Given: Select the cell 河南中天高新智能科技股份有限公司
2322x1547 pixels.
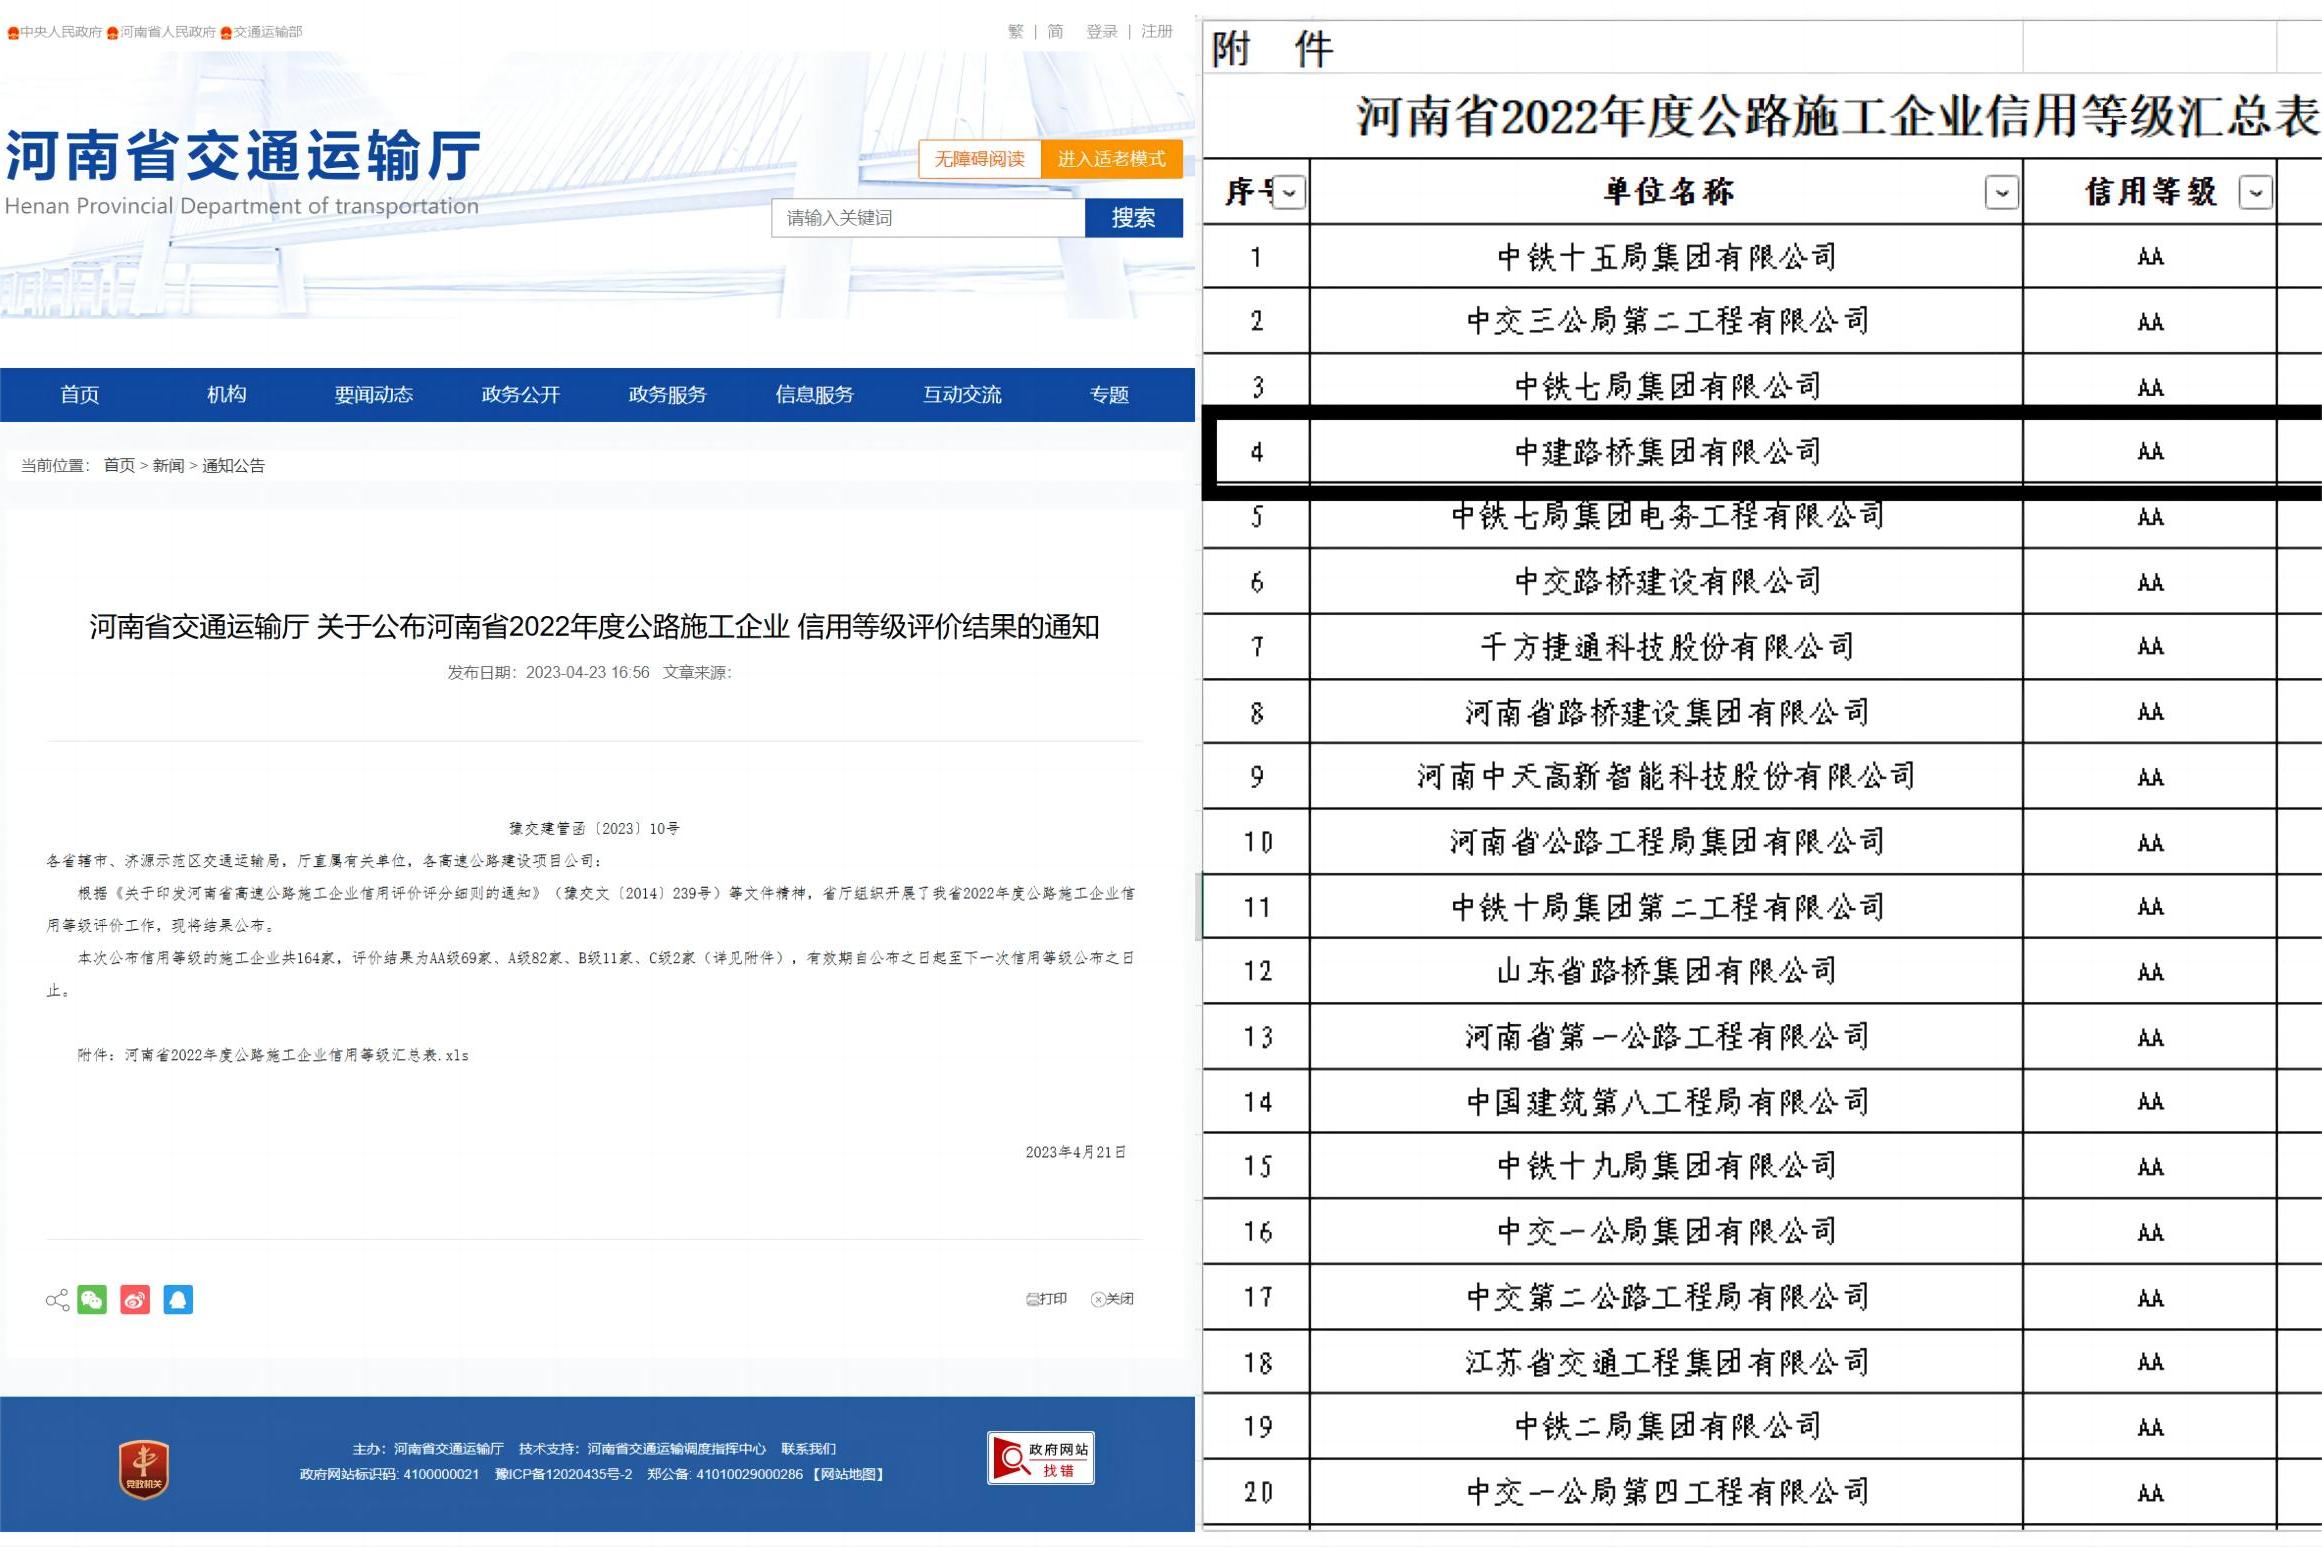Looking at the screenshot, I should [1666, 776].
